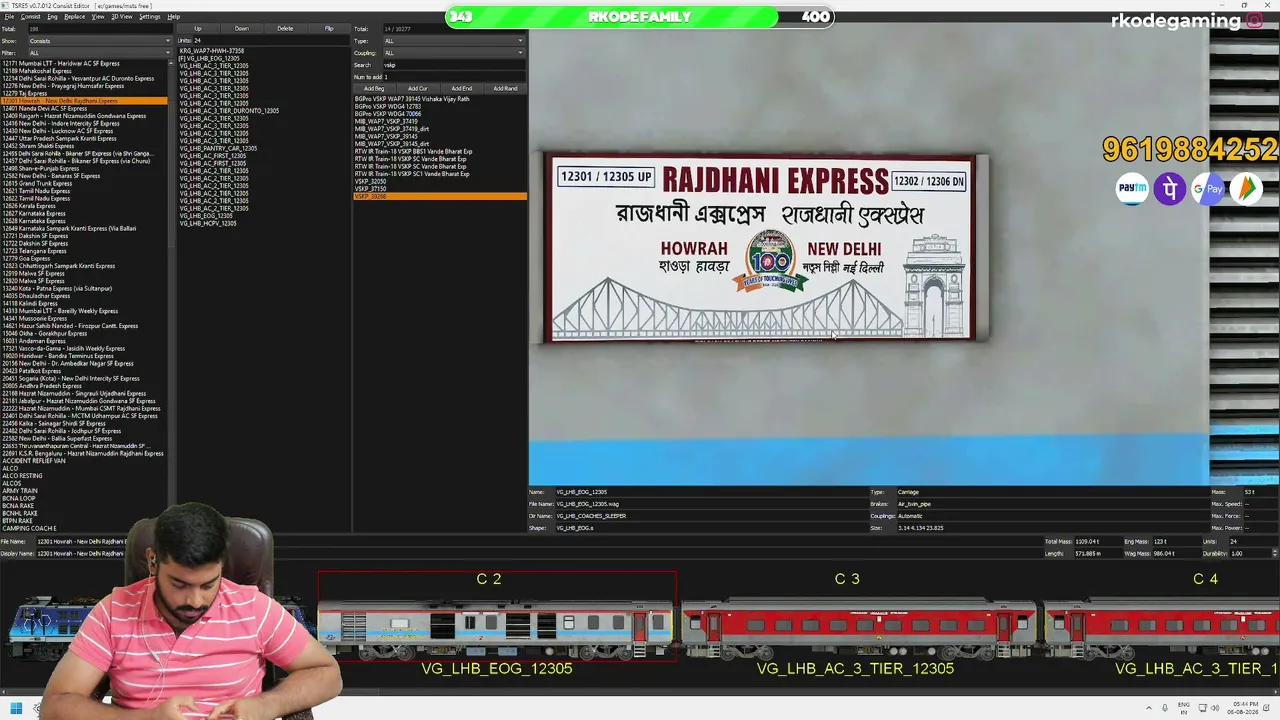The image size is (1280, 720).
Task: Click the Add Beg button
Action: click(374, 89)
